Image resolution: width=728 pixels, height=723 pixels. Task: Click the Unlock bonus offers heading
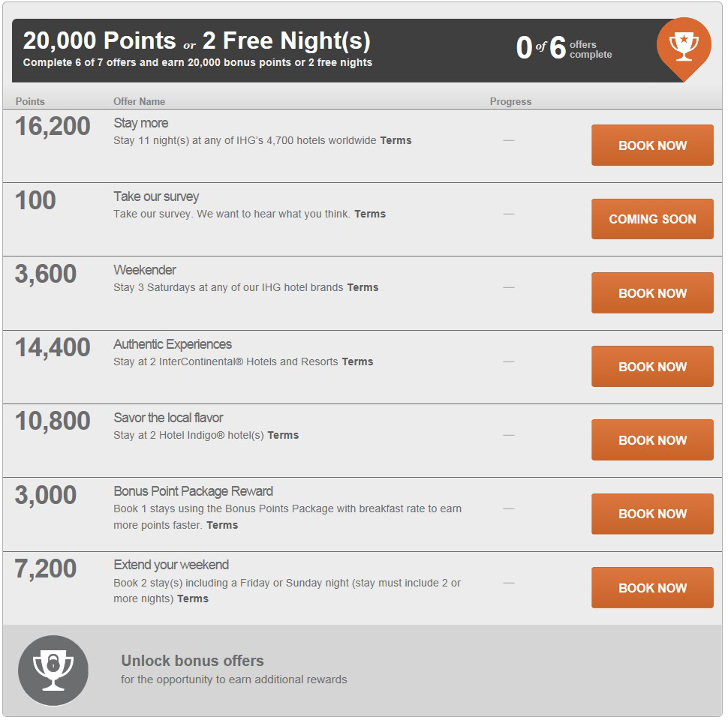192,661
